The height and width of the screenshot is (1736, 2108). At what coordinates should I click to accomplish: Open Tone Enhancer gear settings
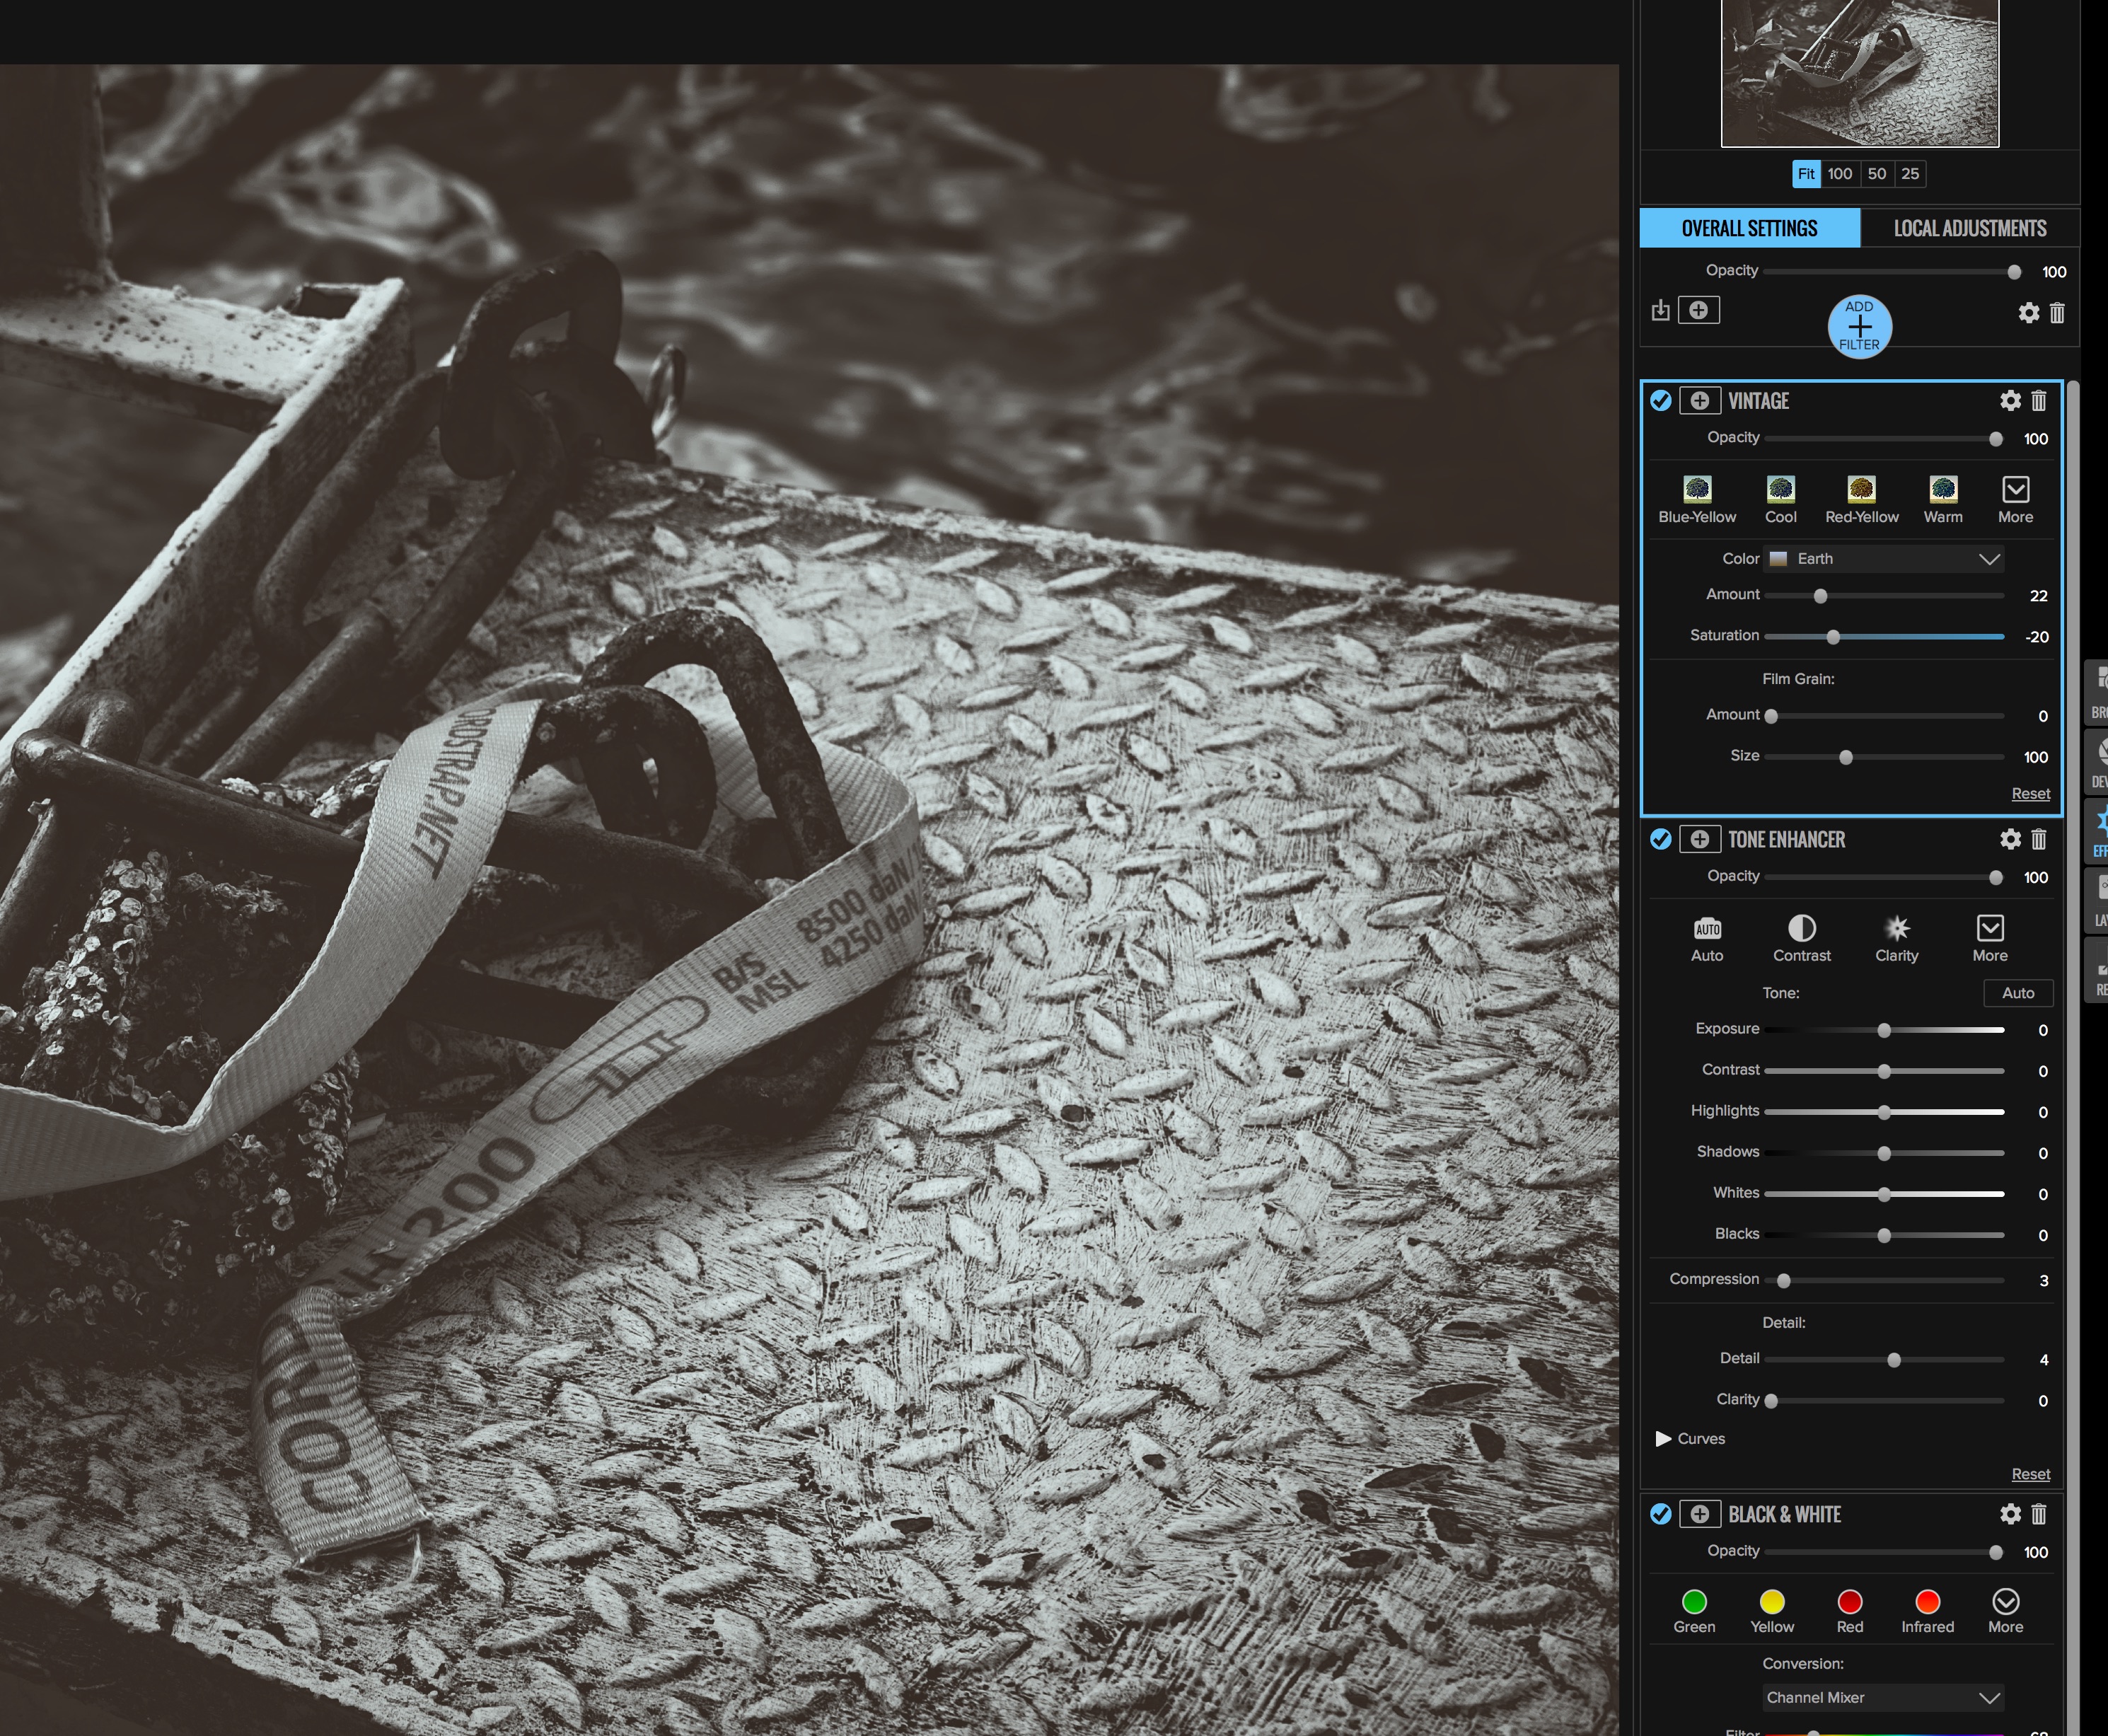2010,839
